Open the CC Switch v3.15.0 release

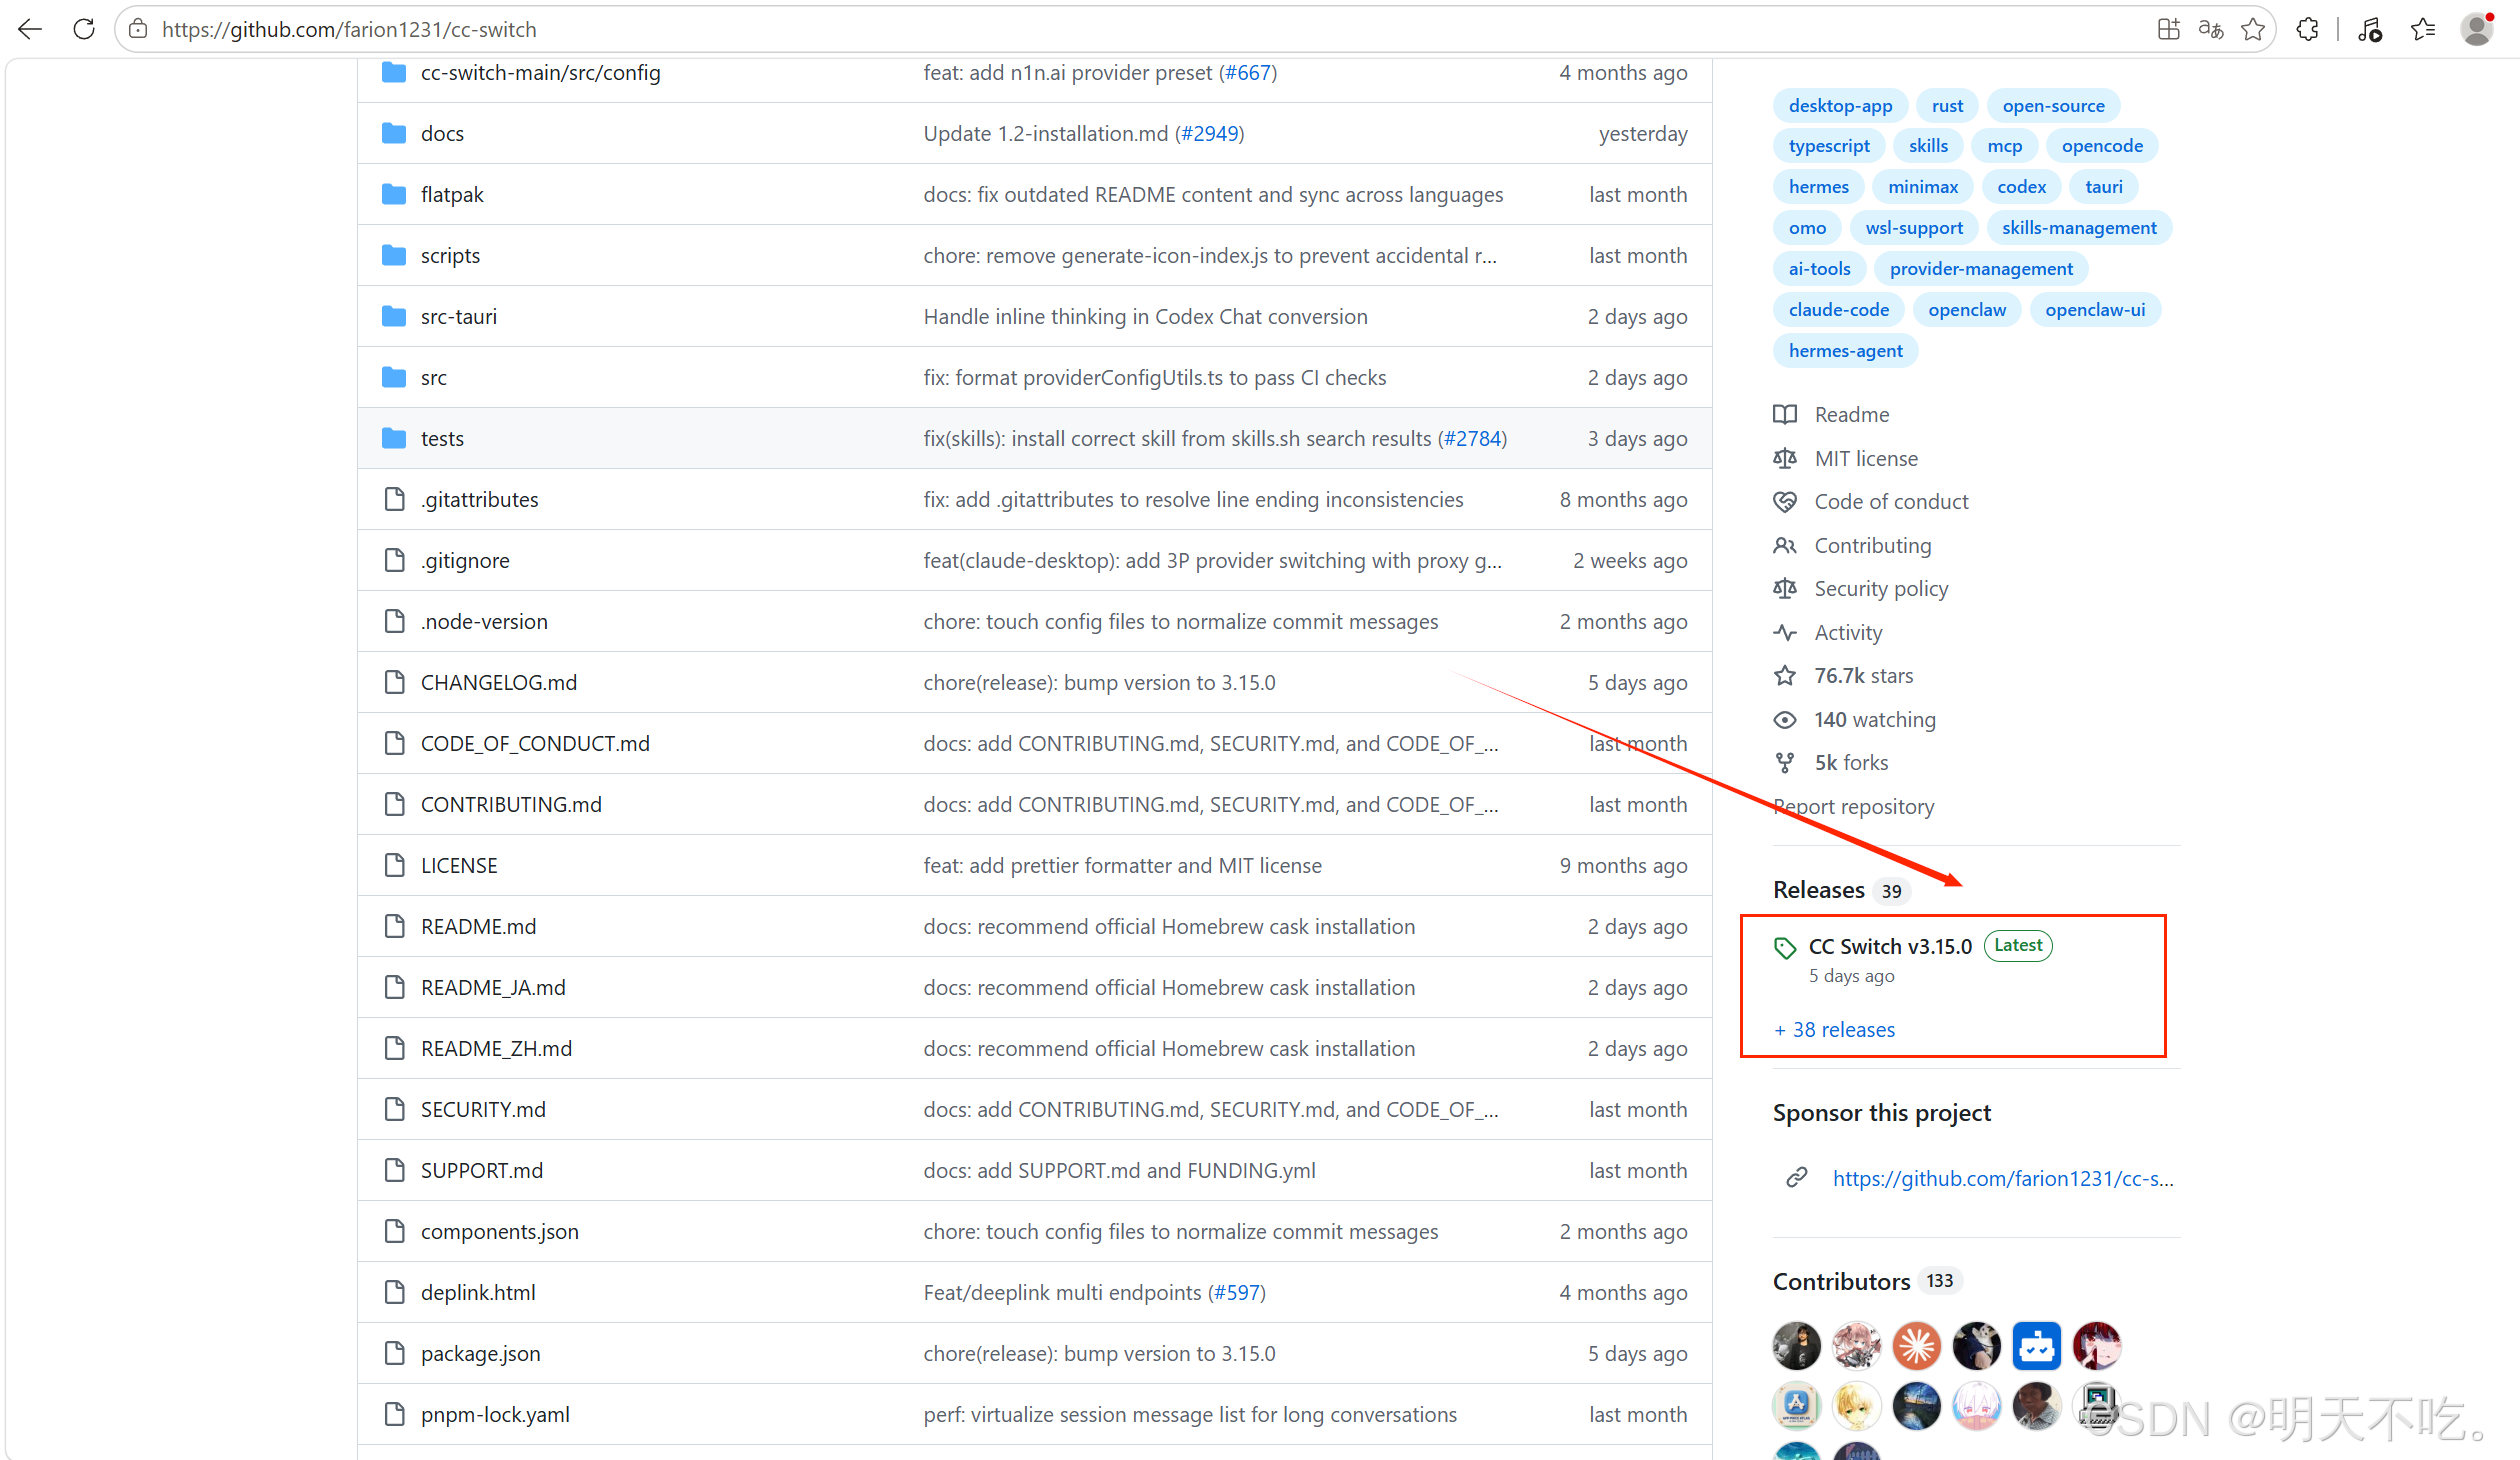coord(1890,946)
